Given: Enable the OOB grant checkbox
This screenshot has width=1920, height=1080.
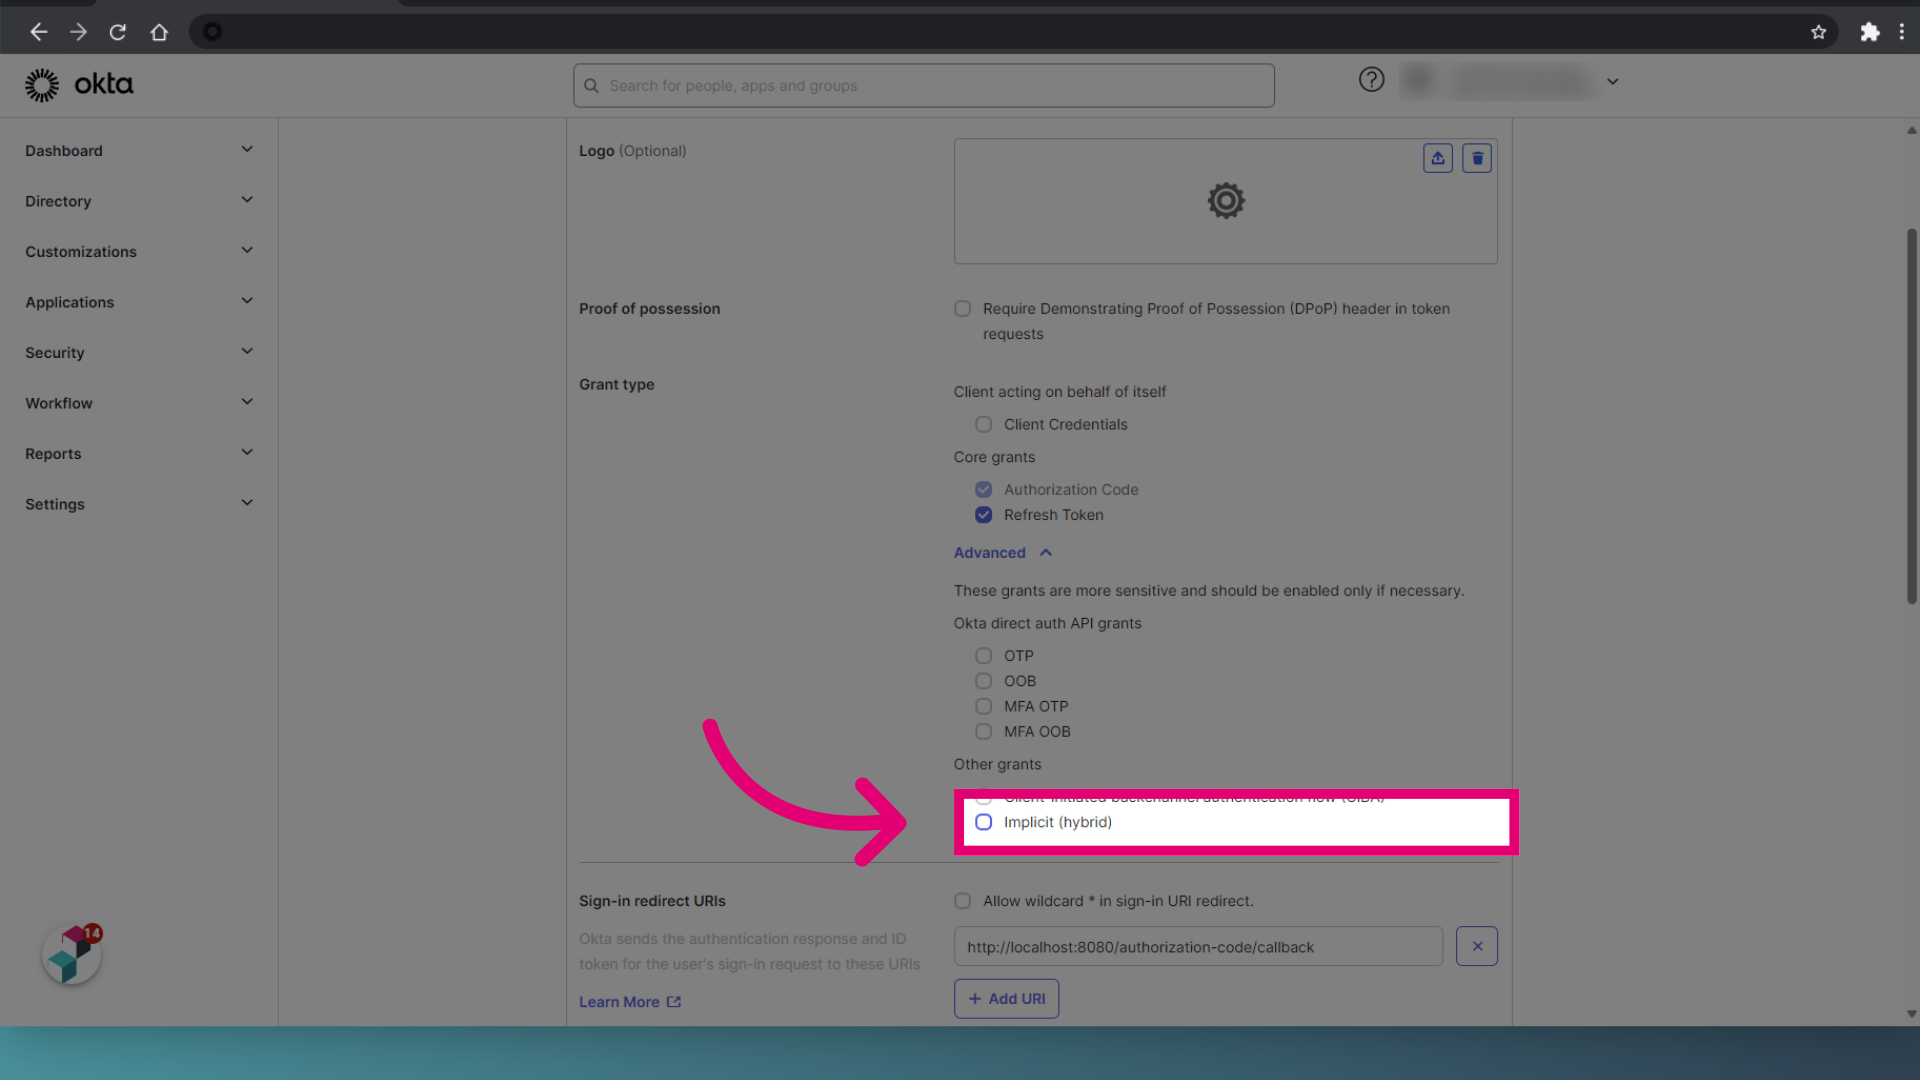Looking at the screenshot, I should click(984, 681).
